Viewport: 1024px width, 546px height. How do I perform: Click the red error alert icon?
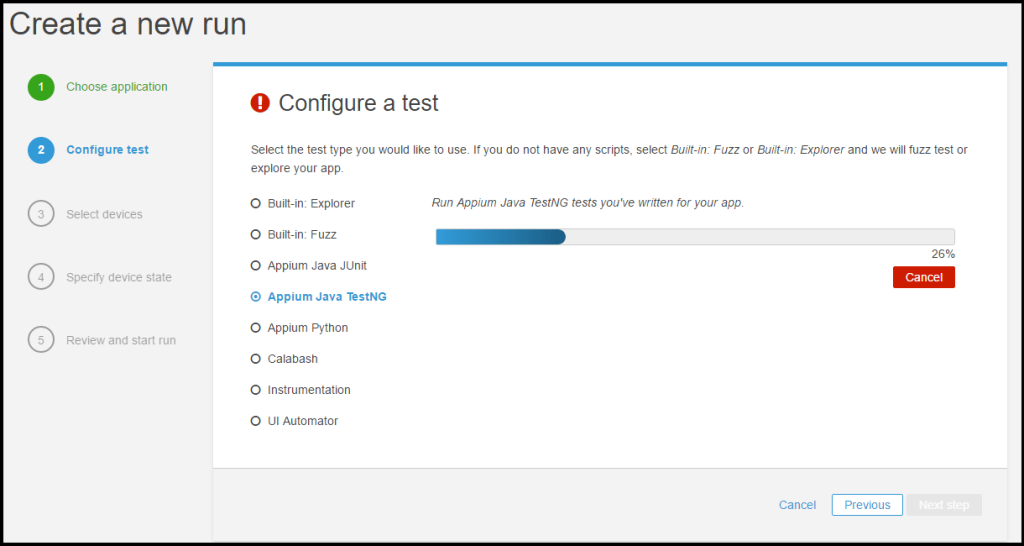pyautogui.click(x=260, y=102)
